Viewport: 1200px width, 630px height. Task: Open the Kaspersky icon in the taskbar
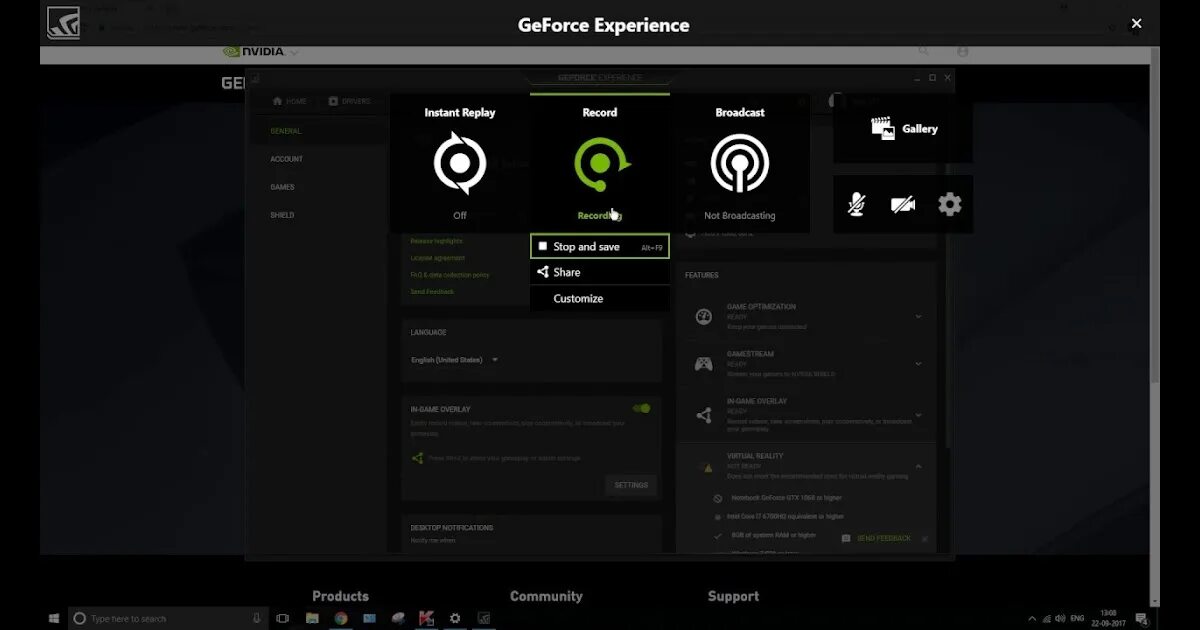click(427, 619)
